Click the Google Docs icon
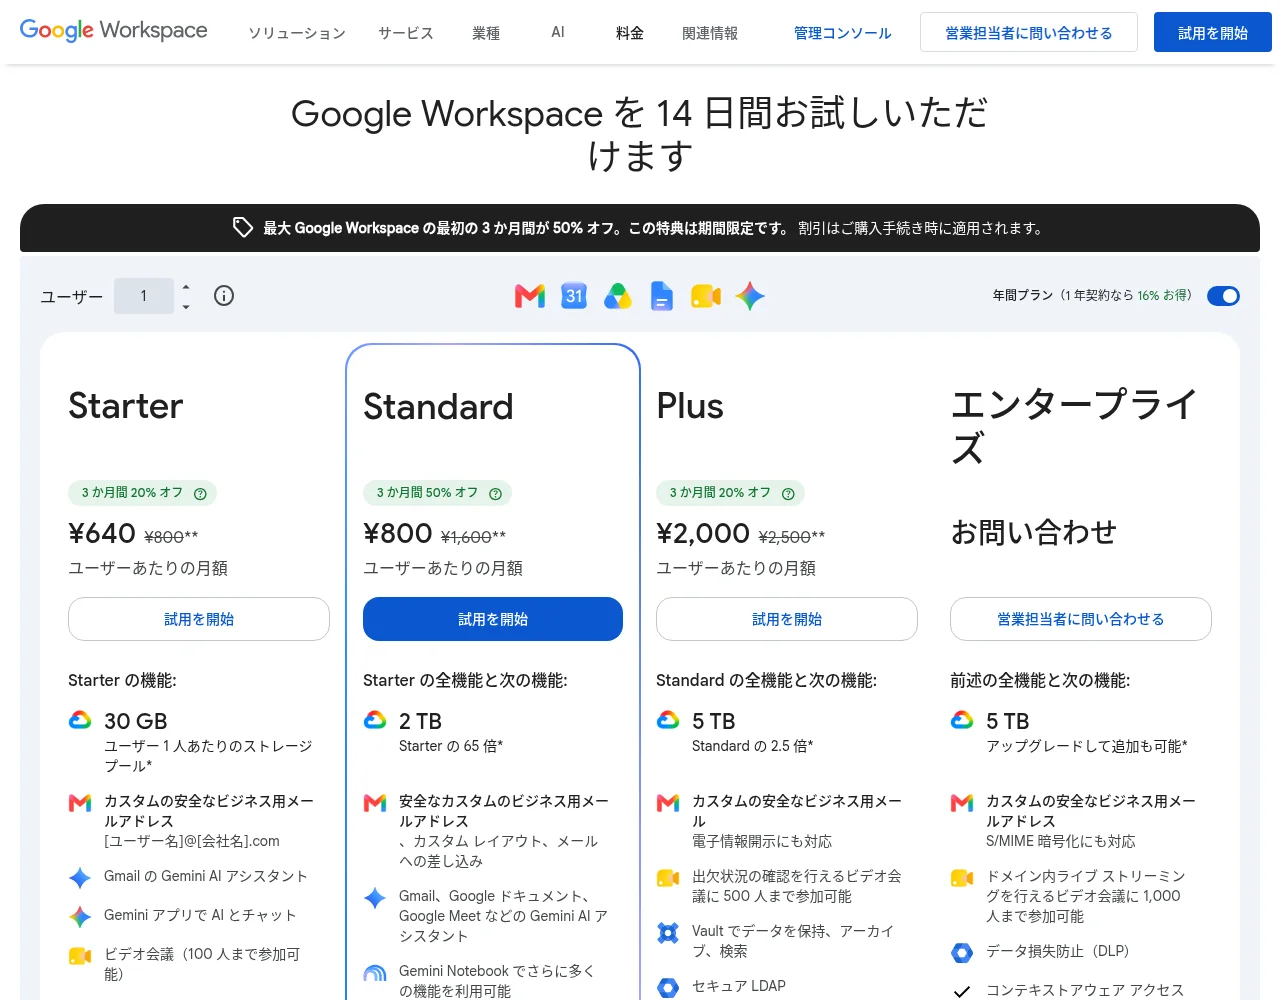 pyautogui.click(x=662, y=296)
